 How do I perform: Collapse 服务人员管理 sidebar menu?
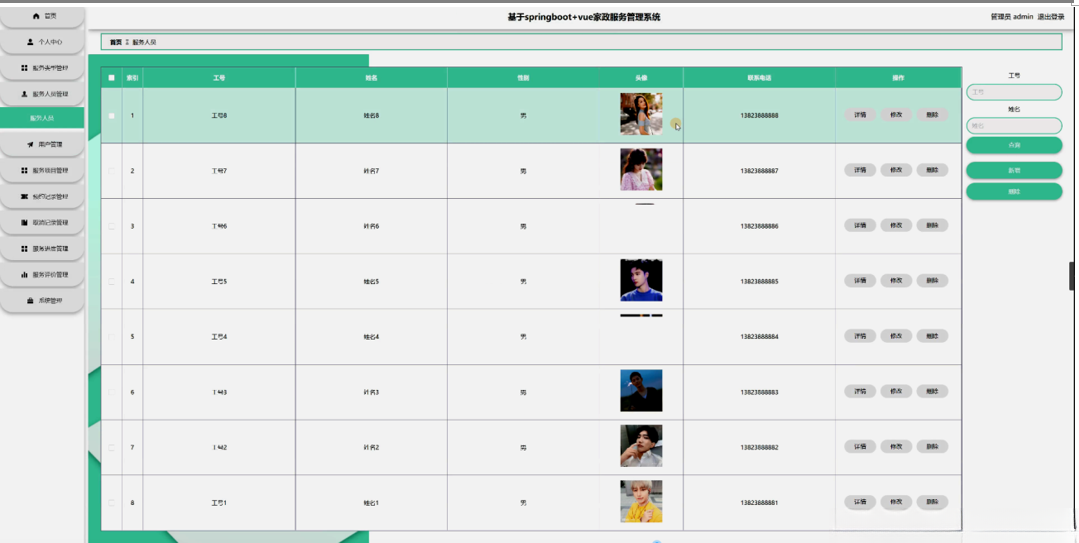[43, 94]
